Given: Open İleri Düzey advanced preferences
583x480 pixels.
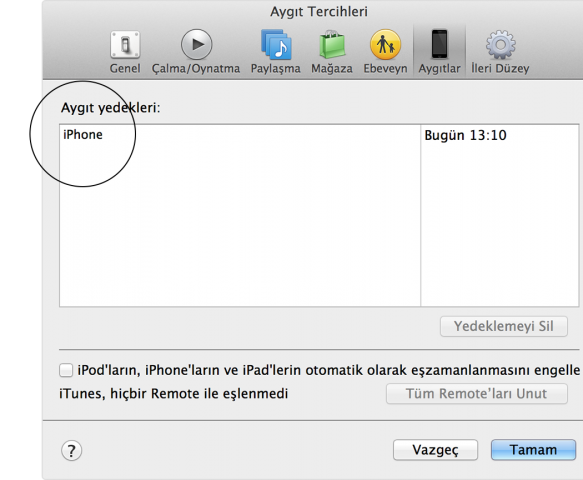Looking at the screenshot, I should coord(500,52).
